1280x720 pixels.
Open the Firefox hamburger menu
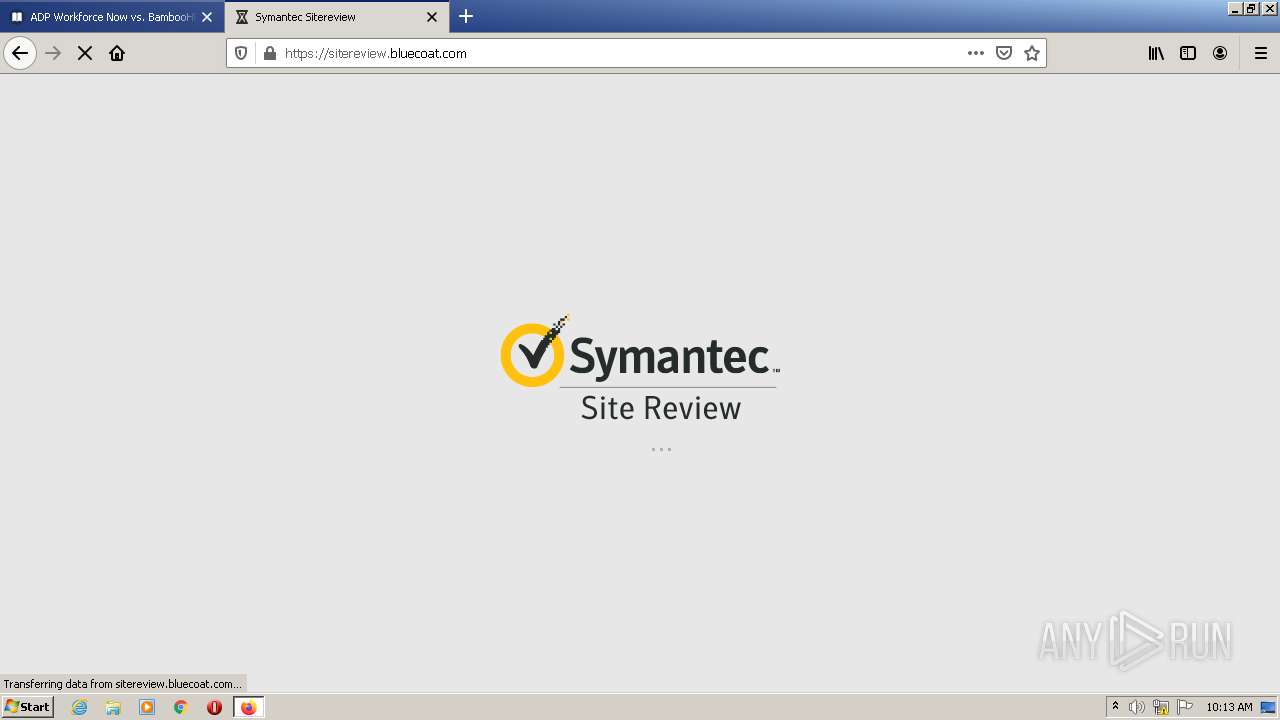click(1261, 53)
